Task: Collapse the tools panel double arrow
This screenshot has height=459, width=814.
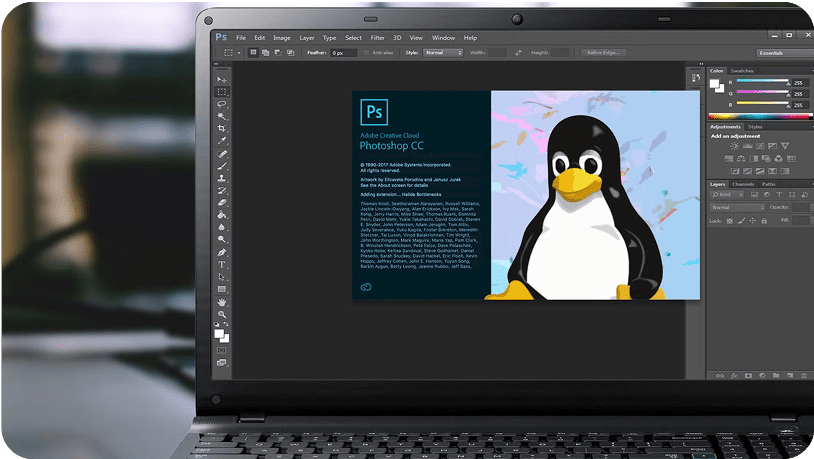Action: point(216,64)
